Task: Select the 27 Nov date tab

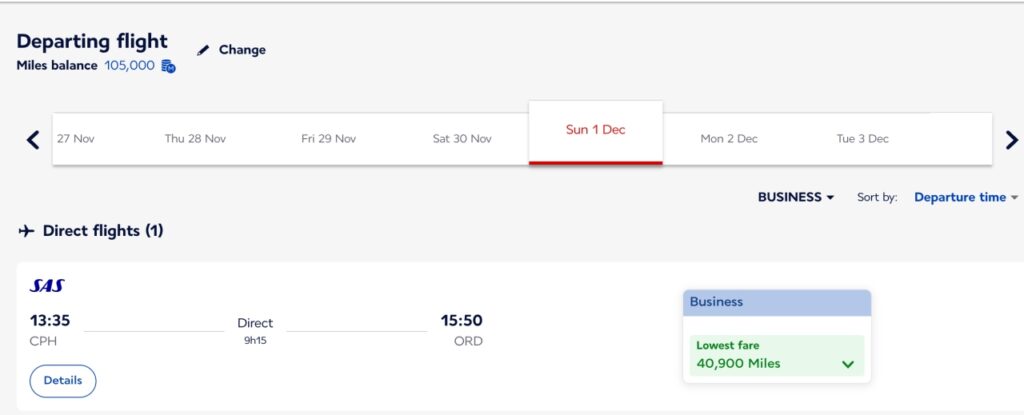Action: (76, 139)
